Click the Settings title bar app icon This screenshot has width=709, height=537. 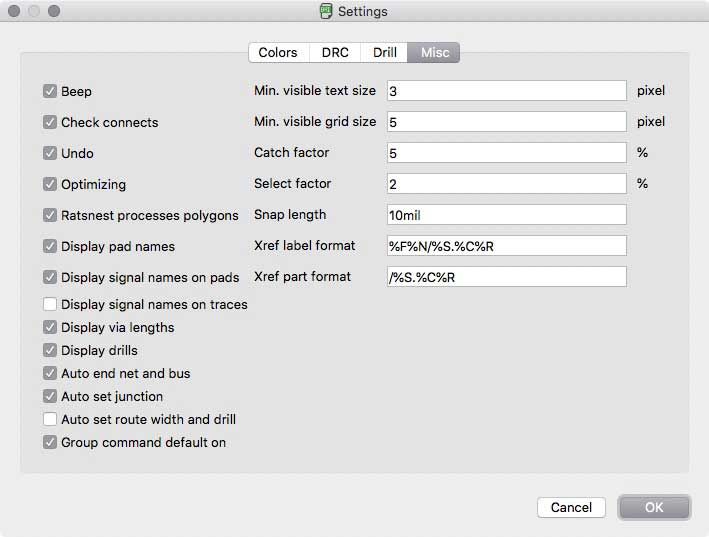tap(326, 11)
